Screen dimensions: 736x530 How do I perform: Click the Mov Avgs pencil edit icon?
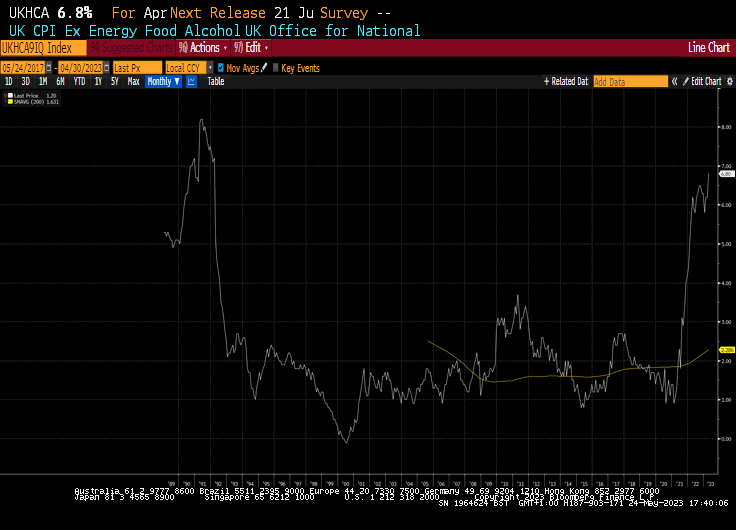pyautogui.click(x=264, y=68)
